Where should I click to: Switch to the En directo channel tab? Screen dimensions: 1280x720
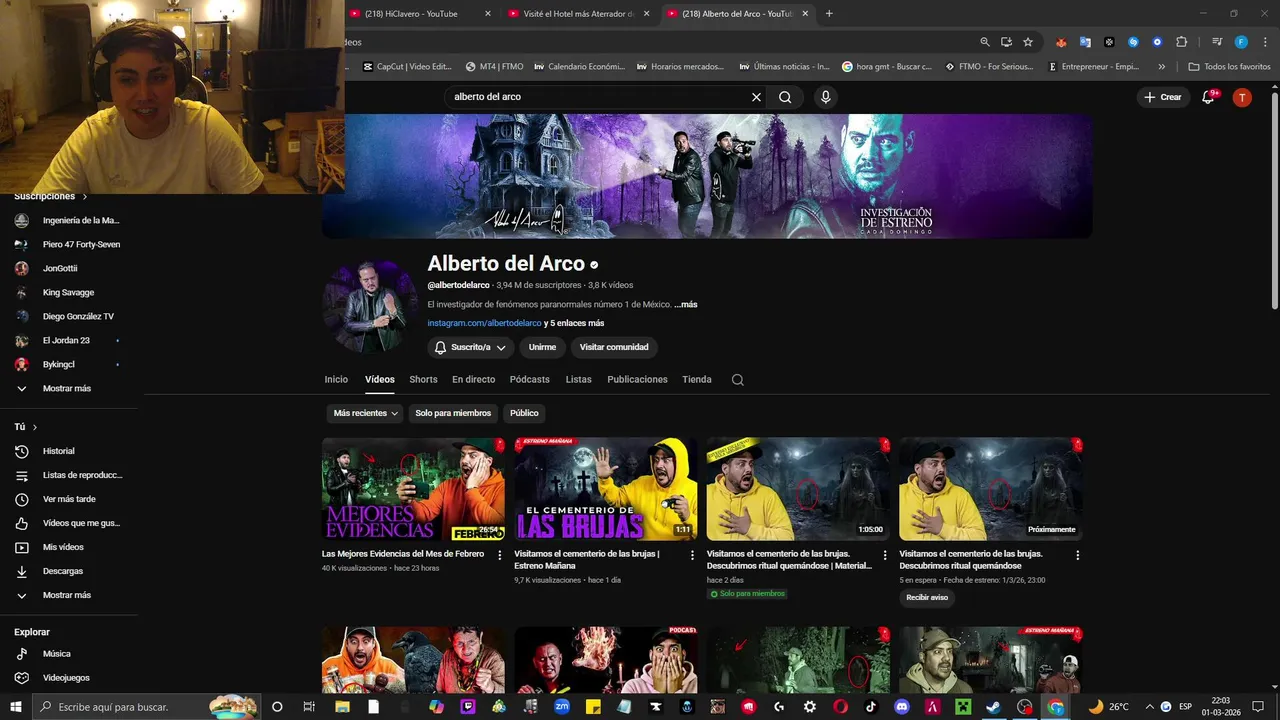click(x=473, y=380)
